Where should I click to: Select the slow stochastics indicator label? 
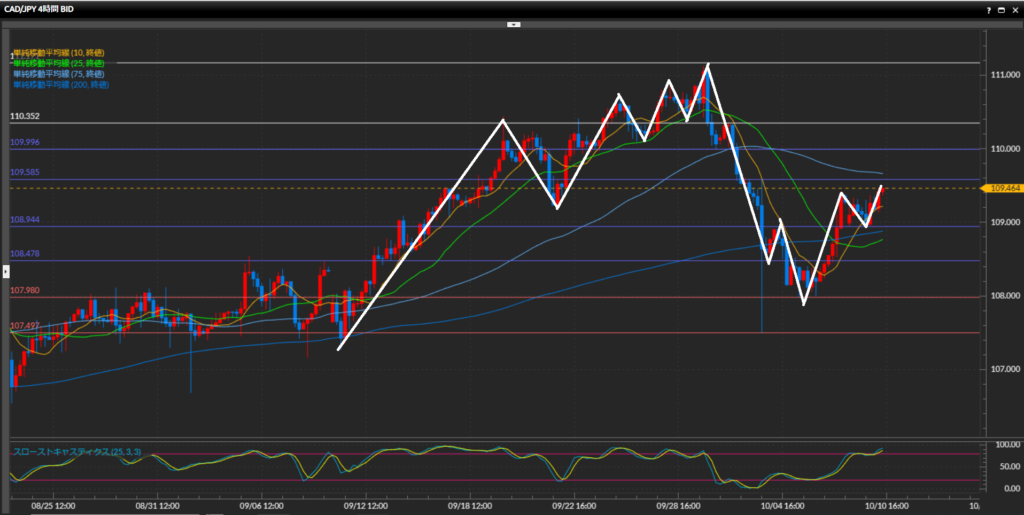[77, 453]
